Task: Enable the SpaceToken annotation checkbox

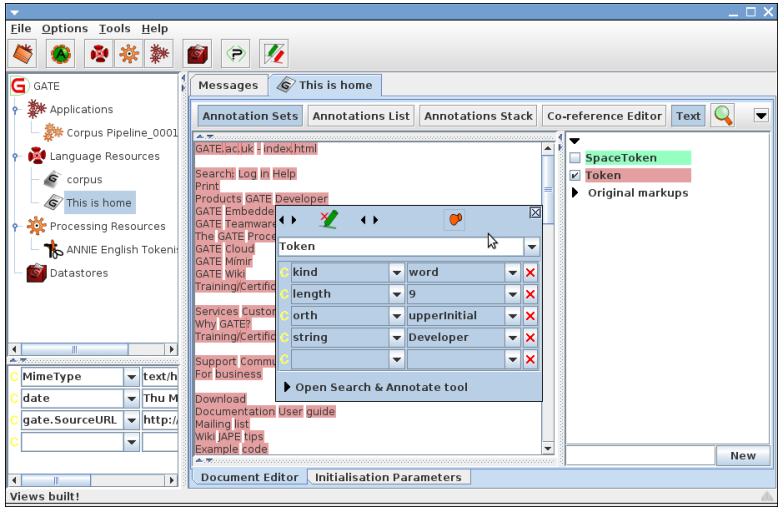Action: point(575,158)
